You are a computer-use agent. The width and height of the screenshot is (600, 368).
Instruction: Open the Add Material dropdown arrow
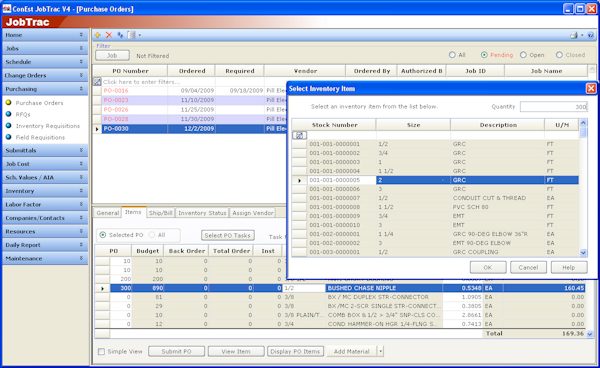(x=380, y=351)
